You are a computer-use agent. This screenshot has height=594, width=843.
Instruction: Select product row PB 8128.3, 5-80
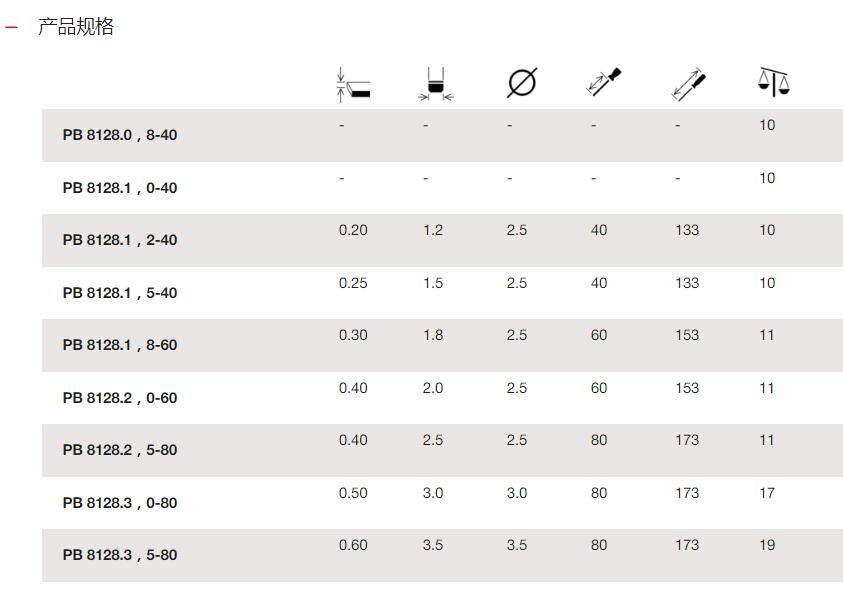(442, 555)
